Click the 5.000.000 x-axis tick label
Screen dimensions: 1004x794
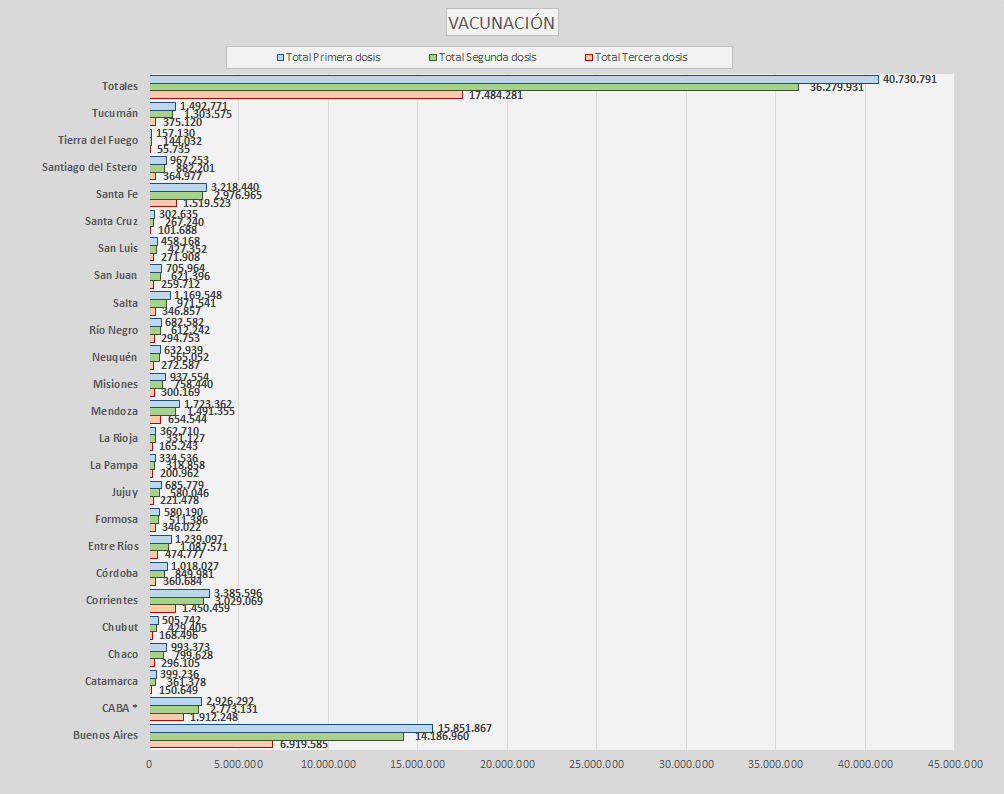[238, 764]
